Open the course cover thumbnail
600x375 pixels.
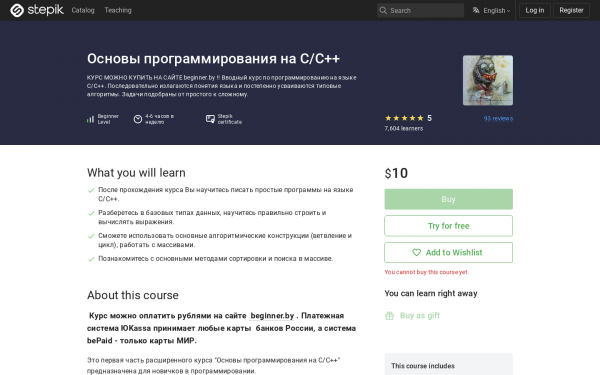(x=488, y=80)
